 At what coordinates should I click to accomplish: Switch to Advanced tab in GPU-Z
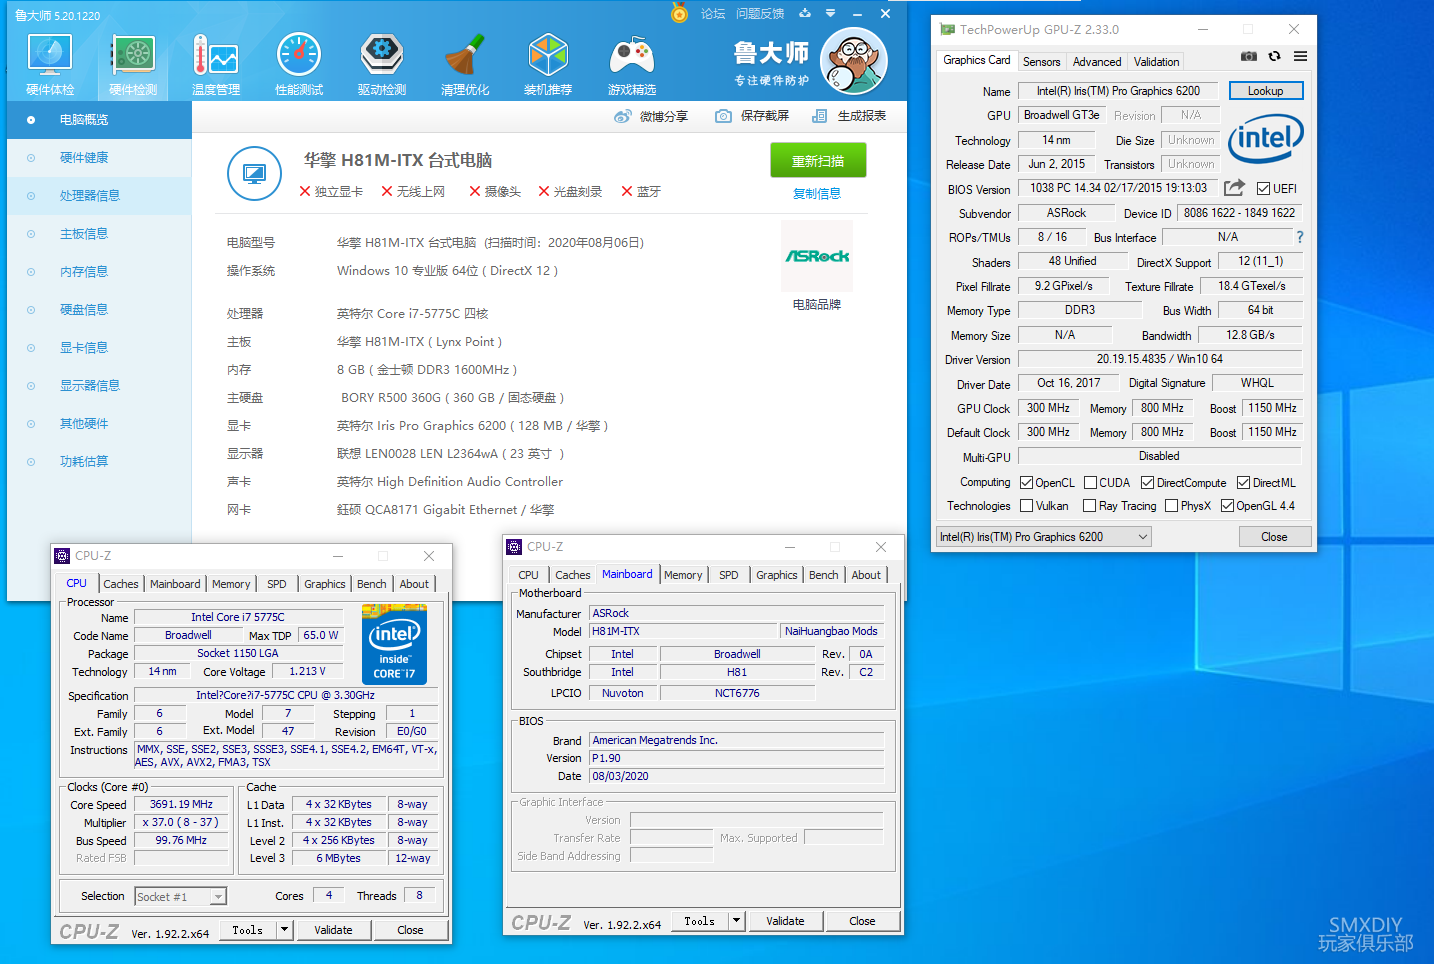point(1097,62)
